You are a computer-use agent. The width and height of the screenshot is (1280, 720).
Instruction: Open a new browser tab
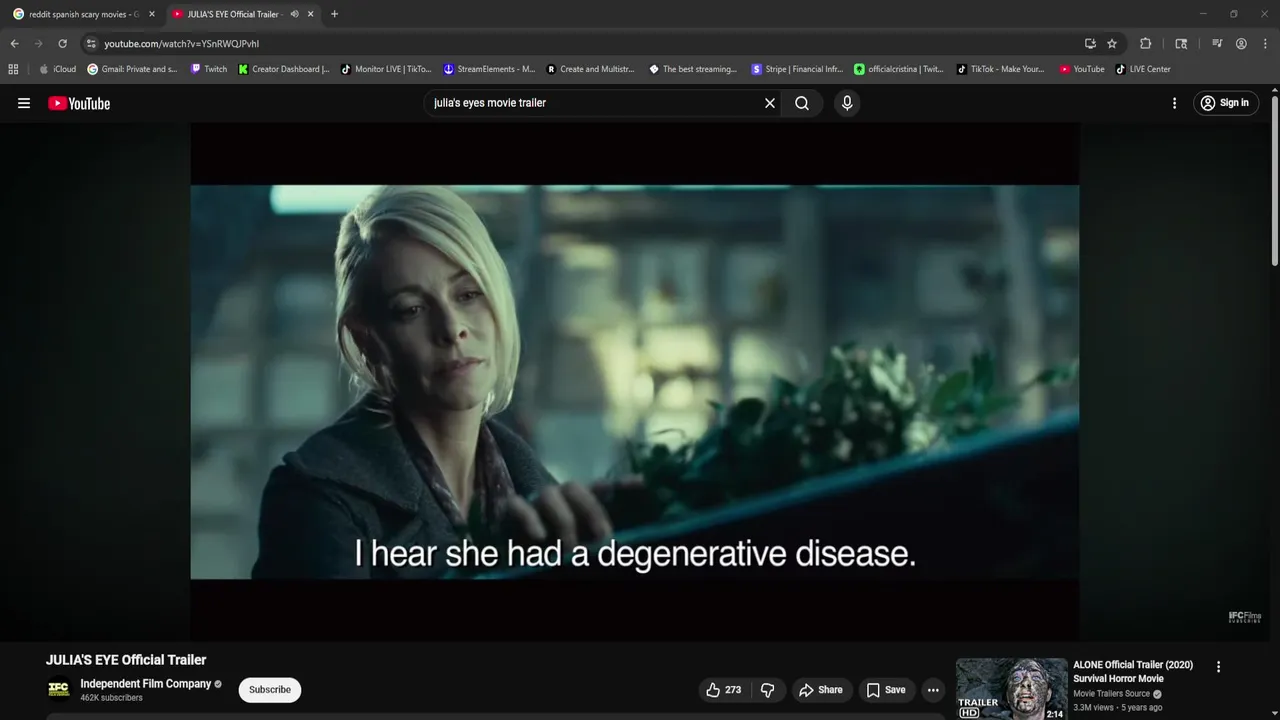334,14
